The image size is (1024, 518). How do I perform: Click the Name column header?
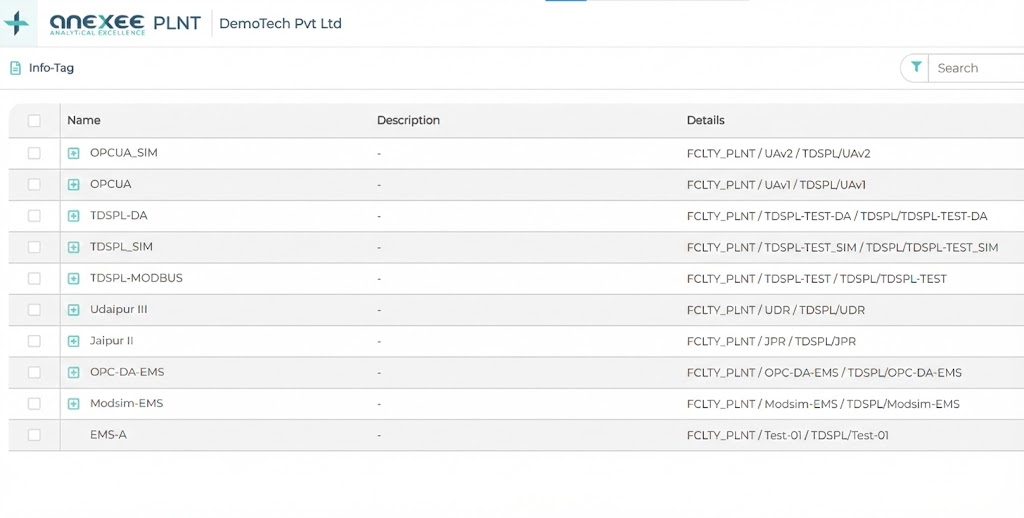click(x=84, y=121)
